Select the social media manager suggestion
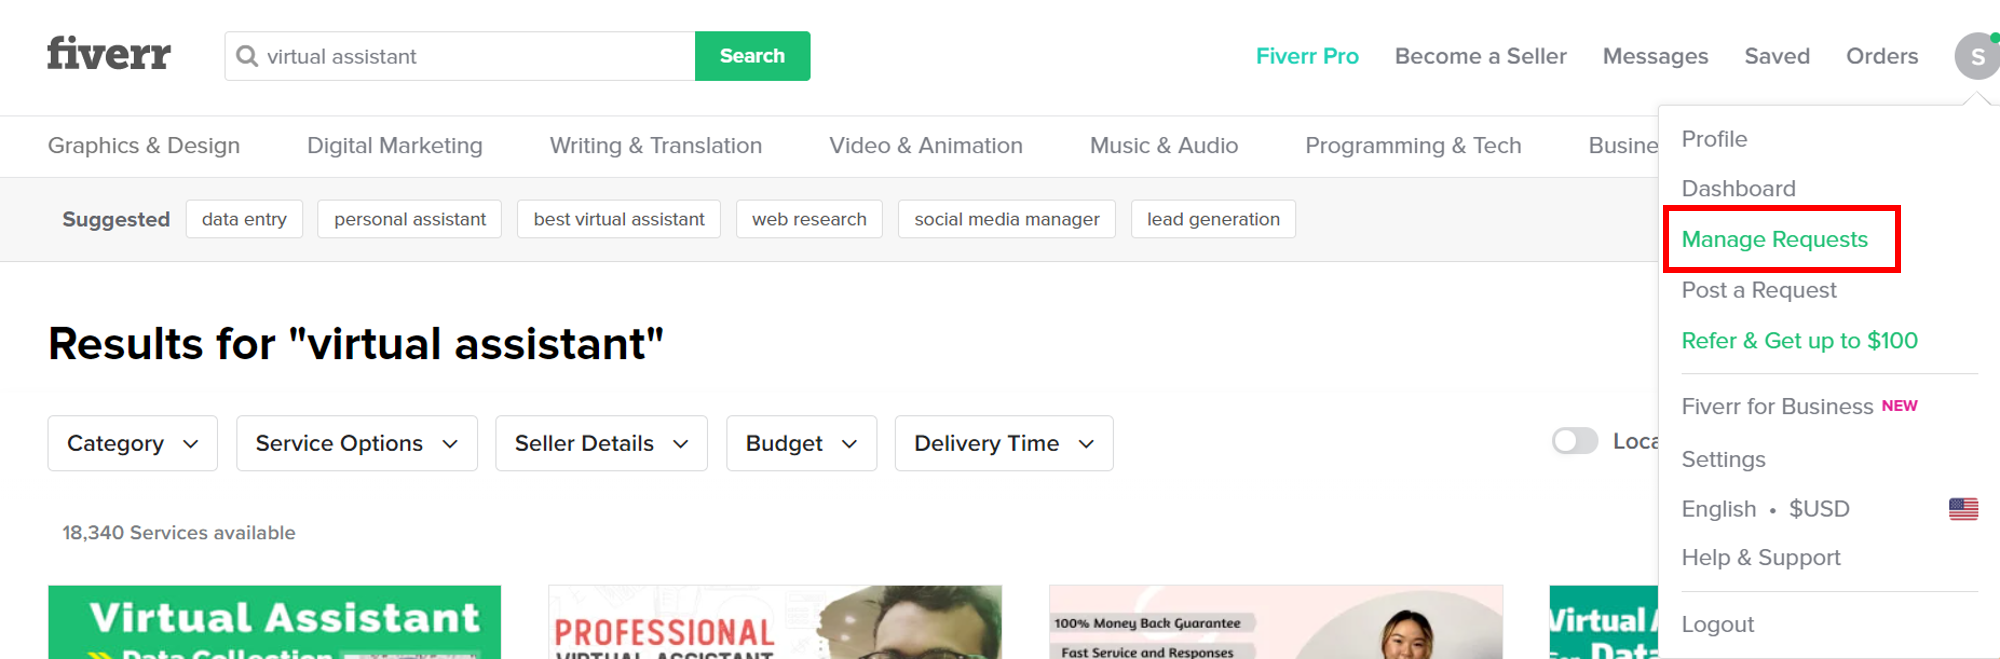2000x659 pixels. [1007, 219]
